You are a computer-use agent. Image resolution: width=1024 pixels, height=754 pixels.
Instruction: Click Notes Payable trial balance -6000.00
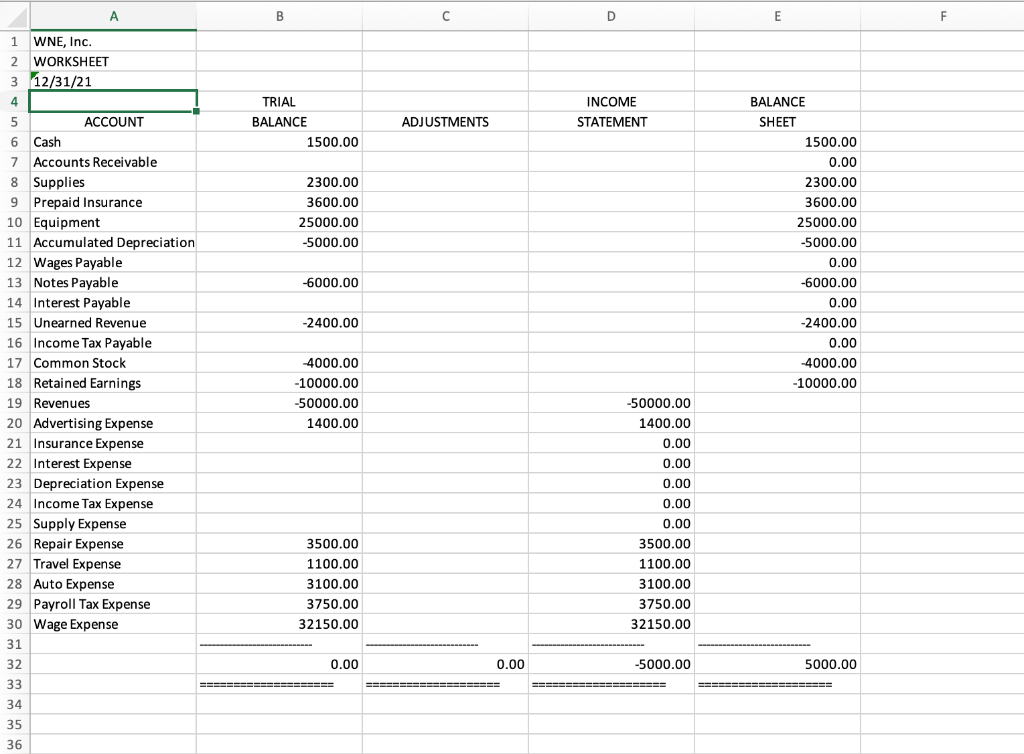280,283
